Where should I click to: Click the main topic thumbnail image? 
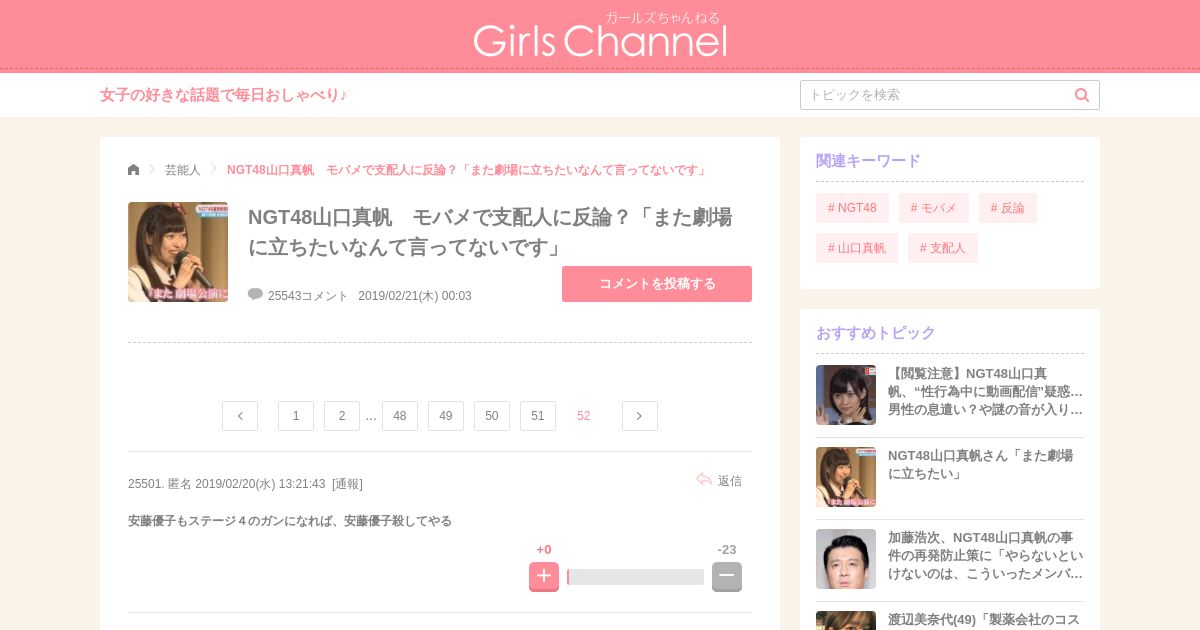click(178, 252)
